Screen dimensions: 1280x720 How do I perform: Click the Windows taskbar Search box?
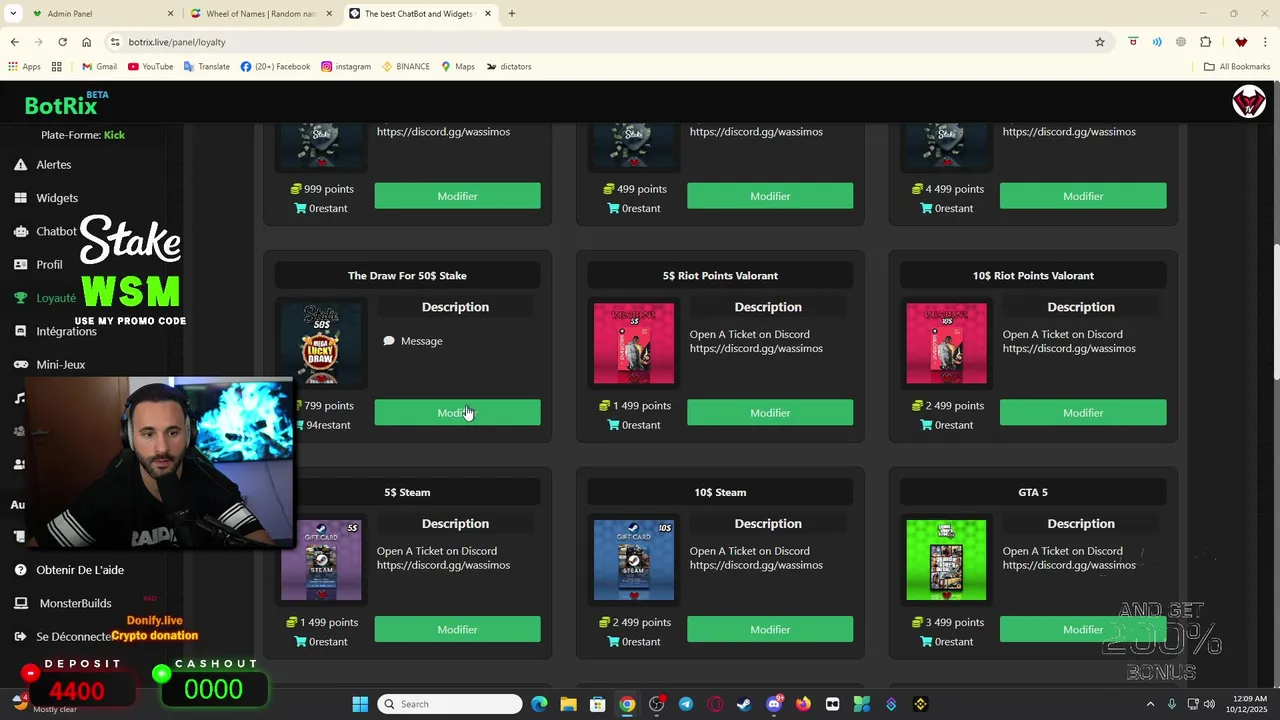point(451,704)
